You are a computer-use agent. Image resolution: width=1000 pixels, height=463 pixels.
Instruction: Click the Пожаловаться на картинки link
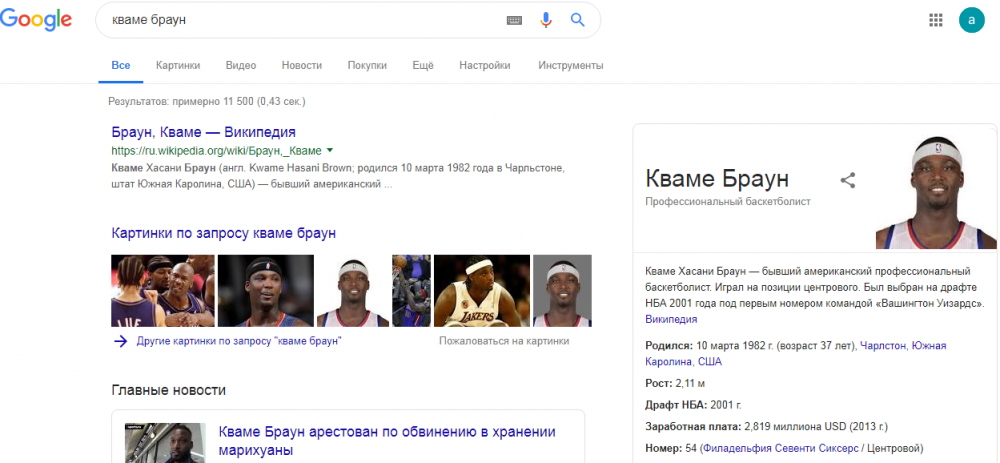click(x=504, y=341)
